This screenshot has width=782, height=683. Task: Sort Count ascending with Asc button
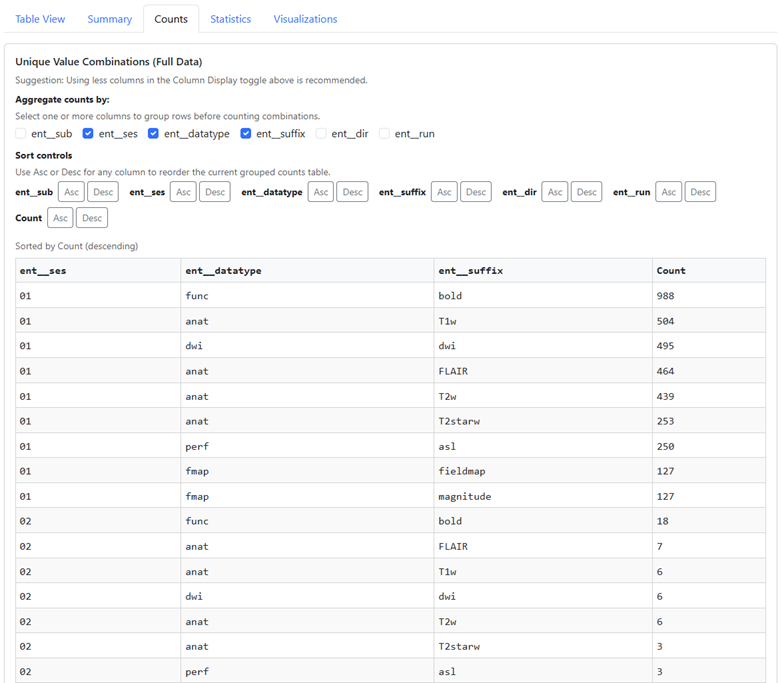point(60,218)
